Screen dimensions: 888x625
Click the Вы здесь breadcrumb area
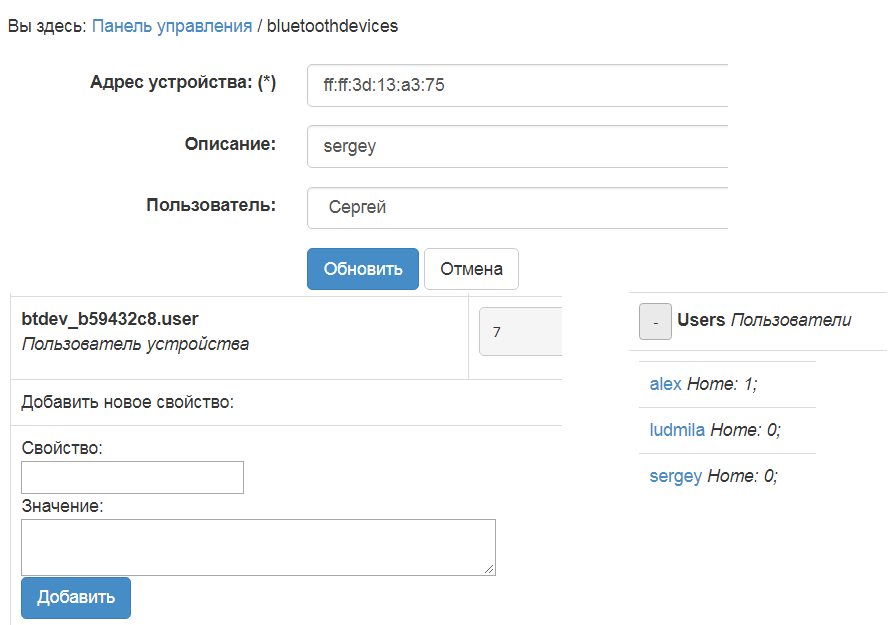[43, 27]
